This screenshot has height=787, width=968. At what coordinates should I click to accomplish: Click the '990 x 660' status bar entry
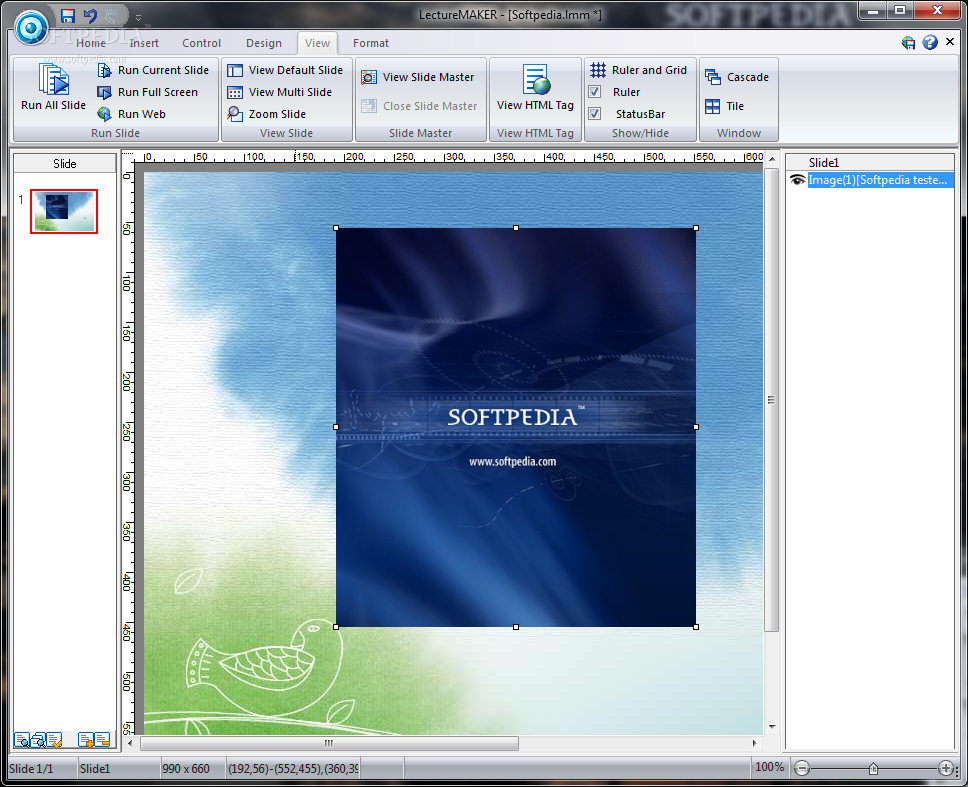point(186,769)
